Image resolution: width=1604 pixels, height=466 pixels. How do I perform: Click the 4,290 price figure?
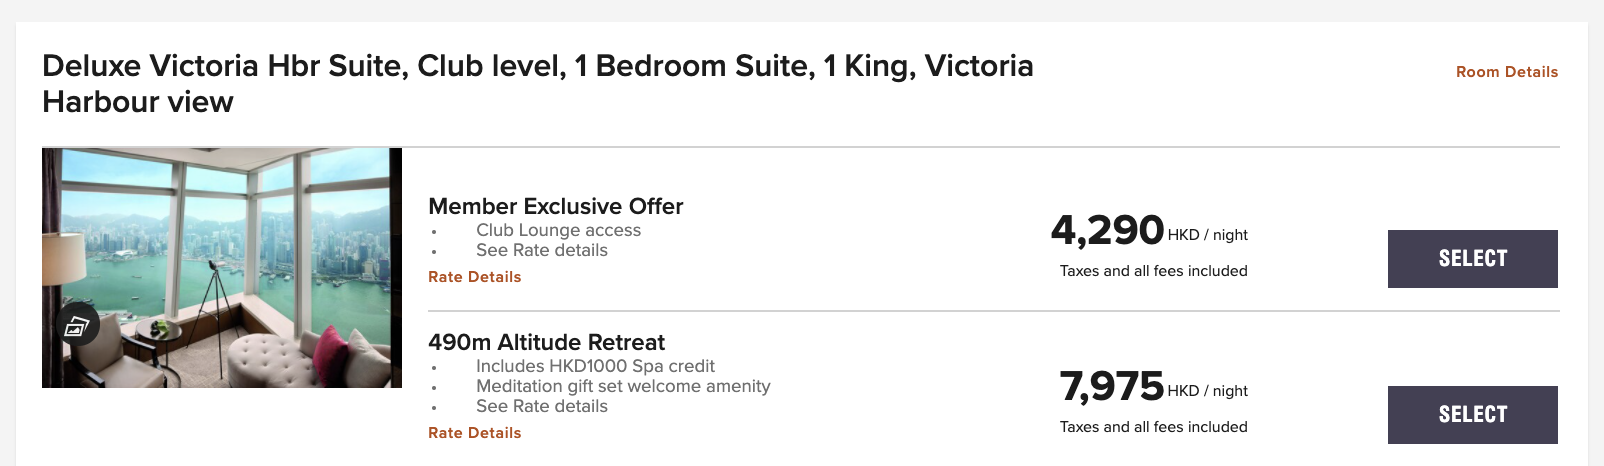click(1107, 231)
